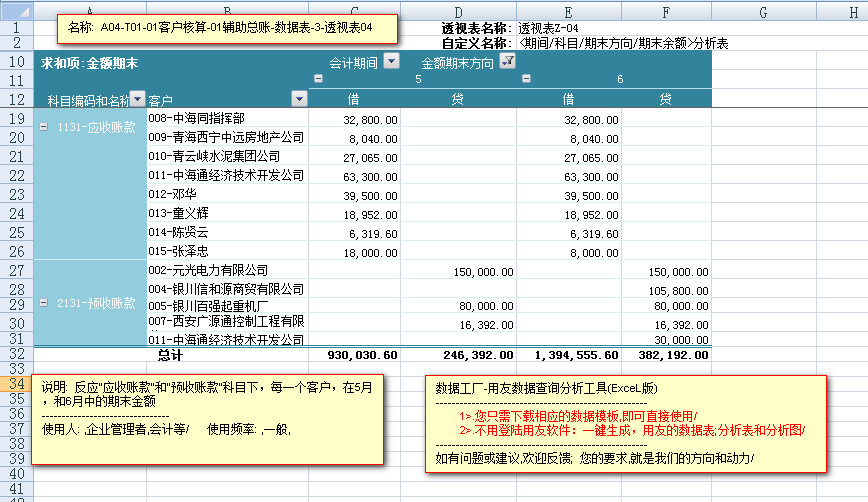Collapse period 5 column group
The height and width of the screenshot is (502, 868).
[318, 79]
